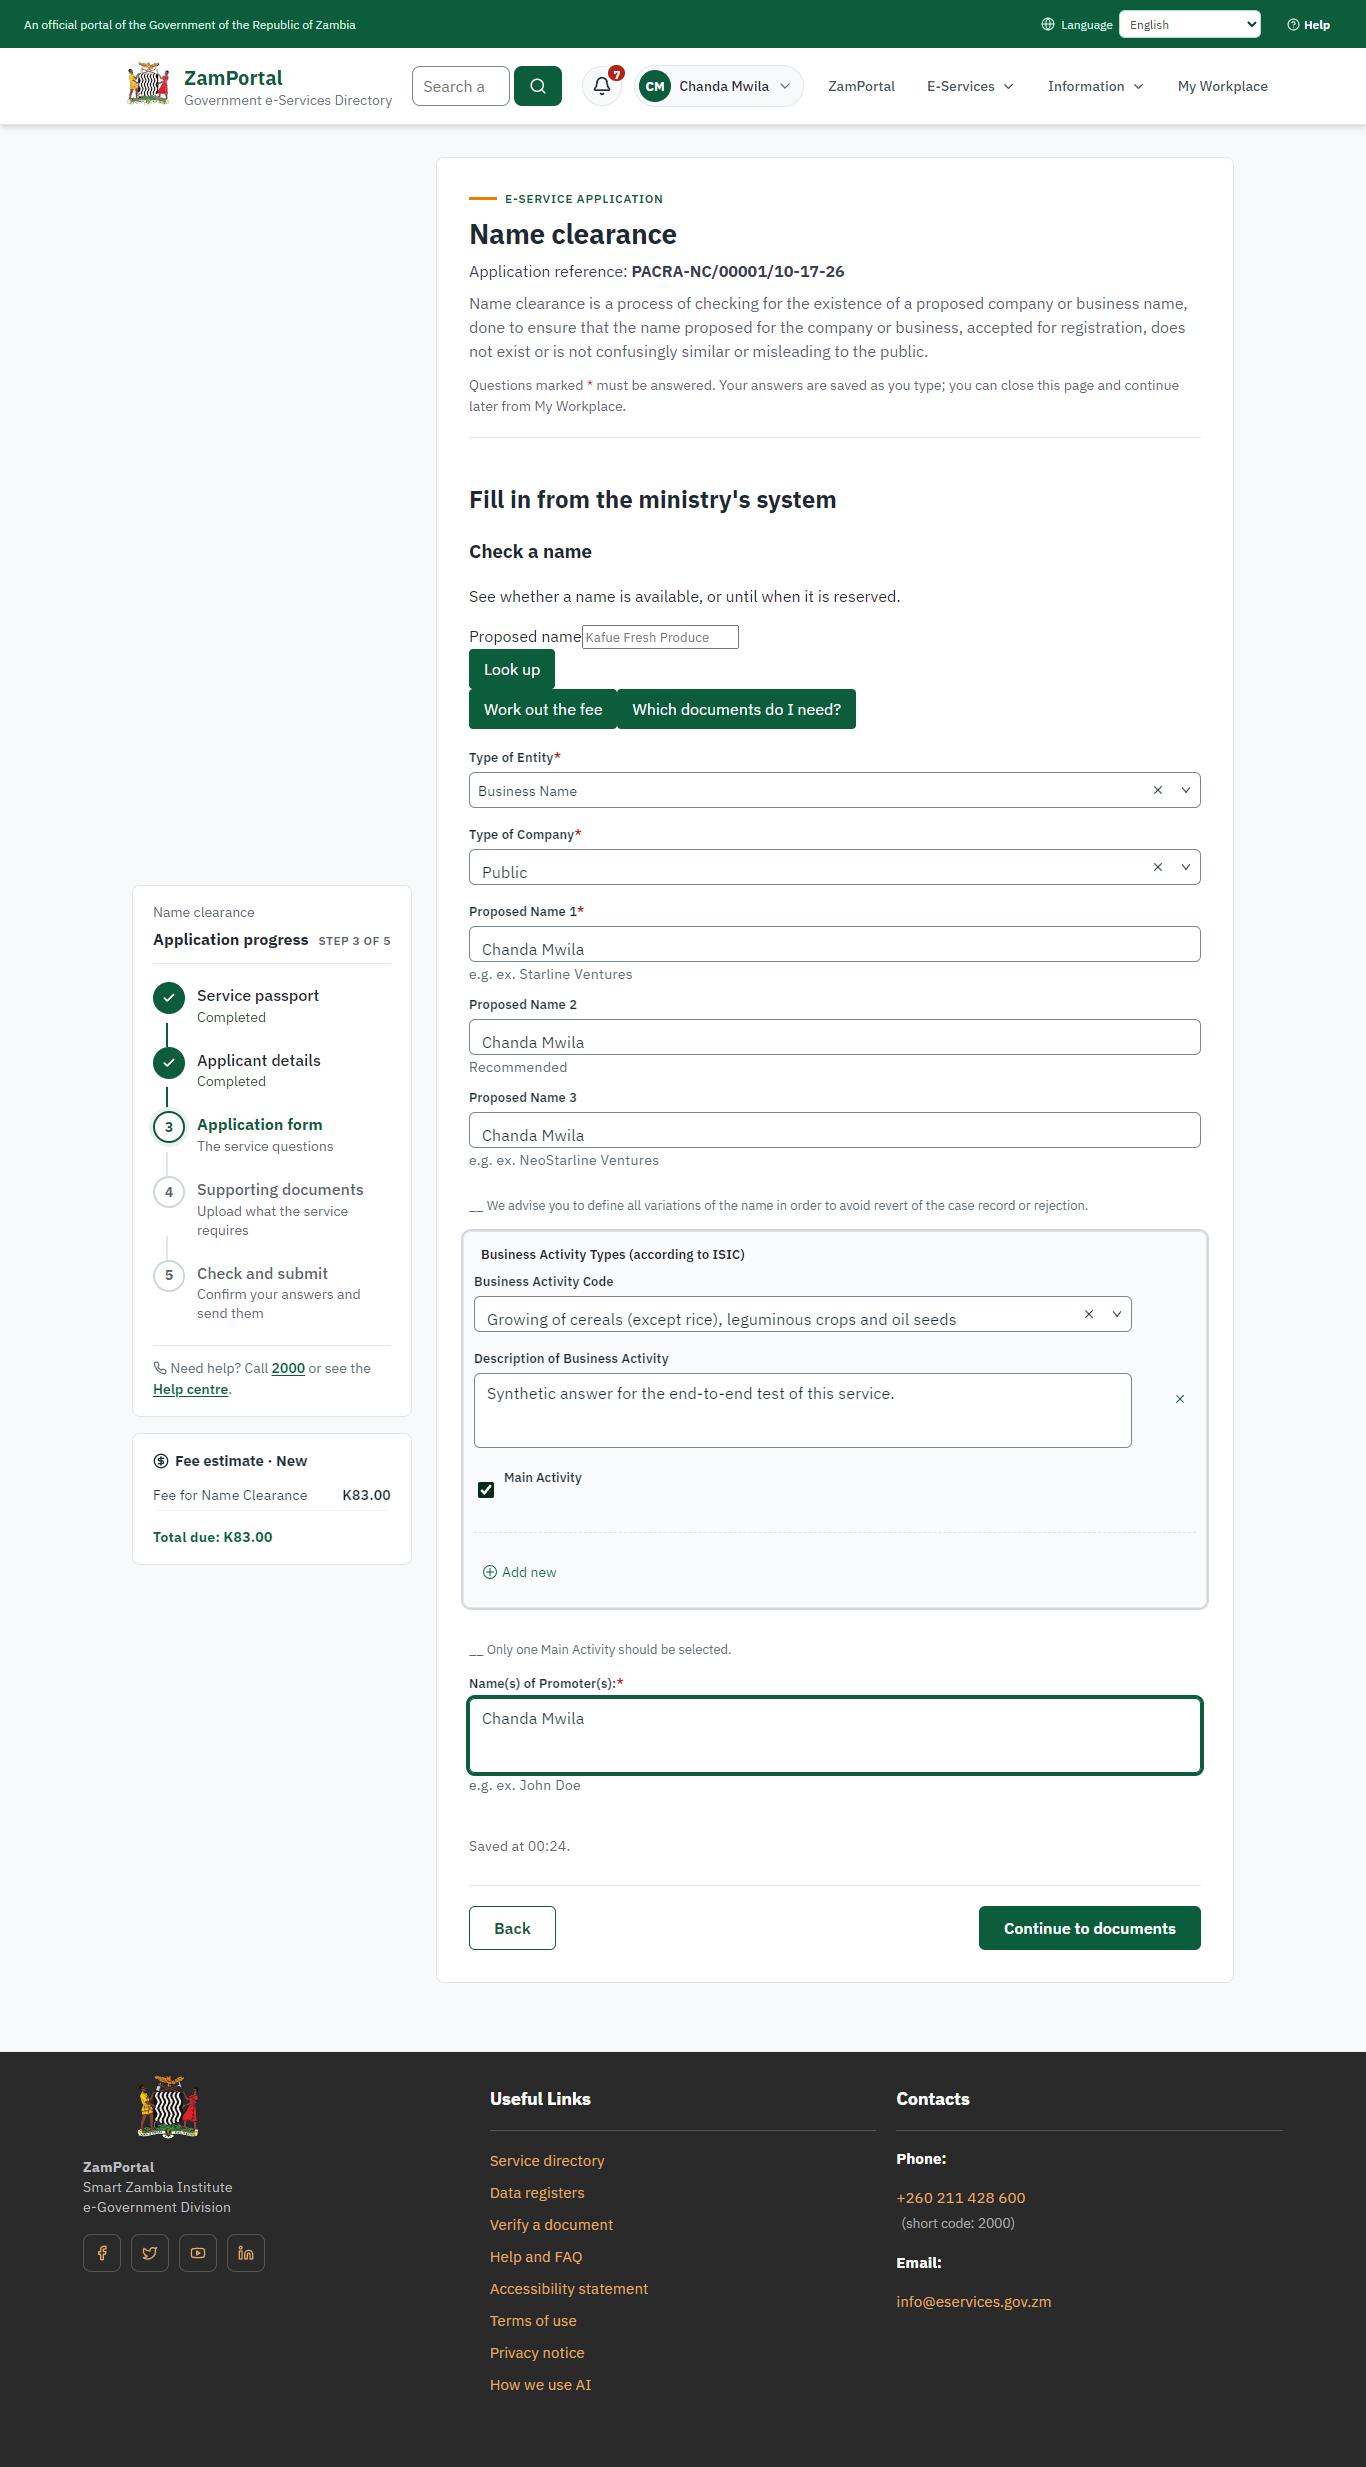This screenshot has height=2467, width=1366.
Task: Go Back to previous step
Action: coord(512,1928)
